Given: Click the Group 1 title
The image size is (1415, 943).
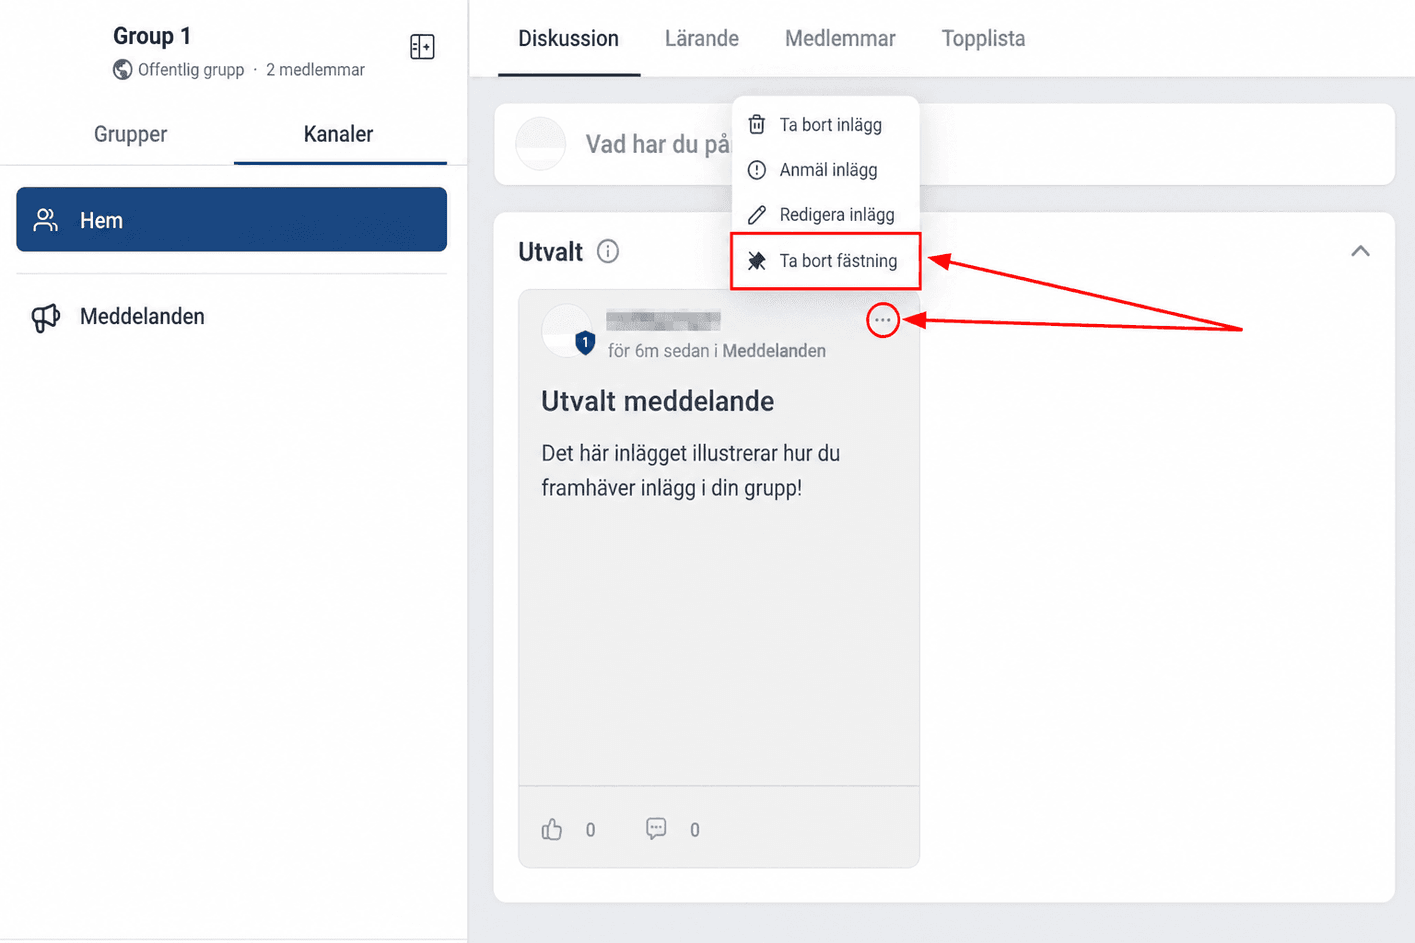Looking at the screenshot, I should [151, 36].
